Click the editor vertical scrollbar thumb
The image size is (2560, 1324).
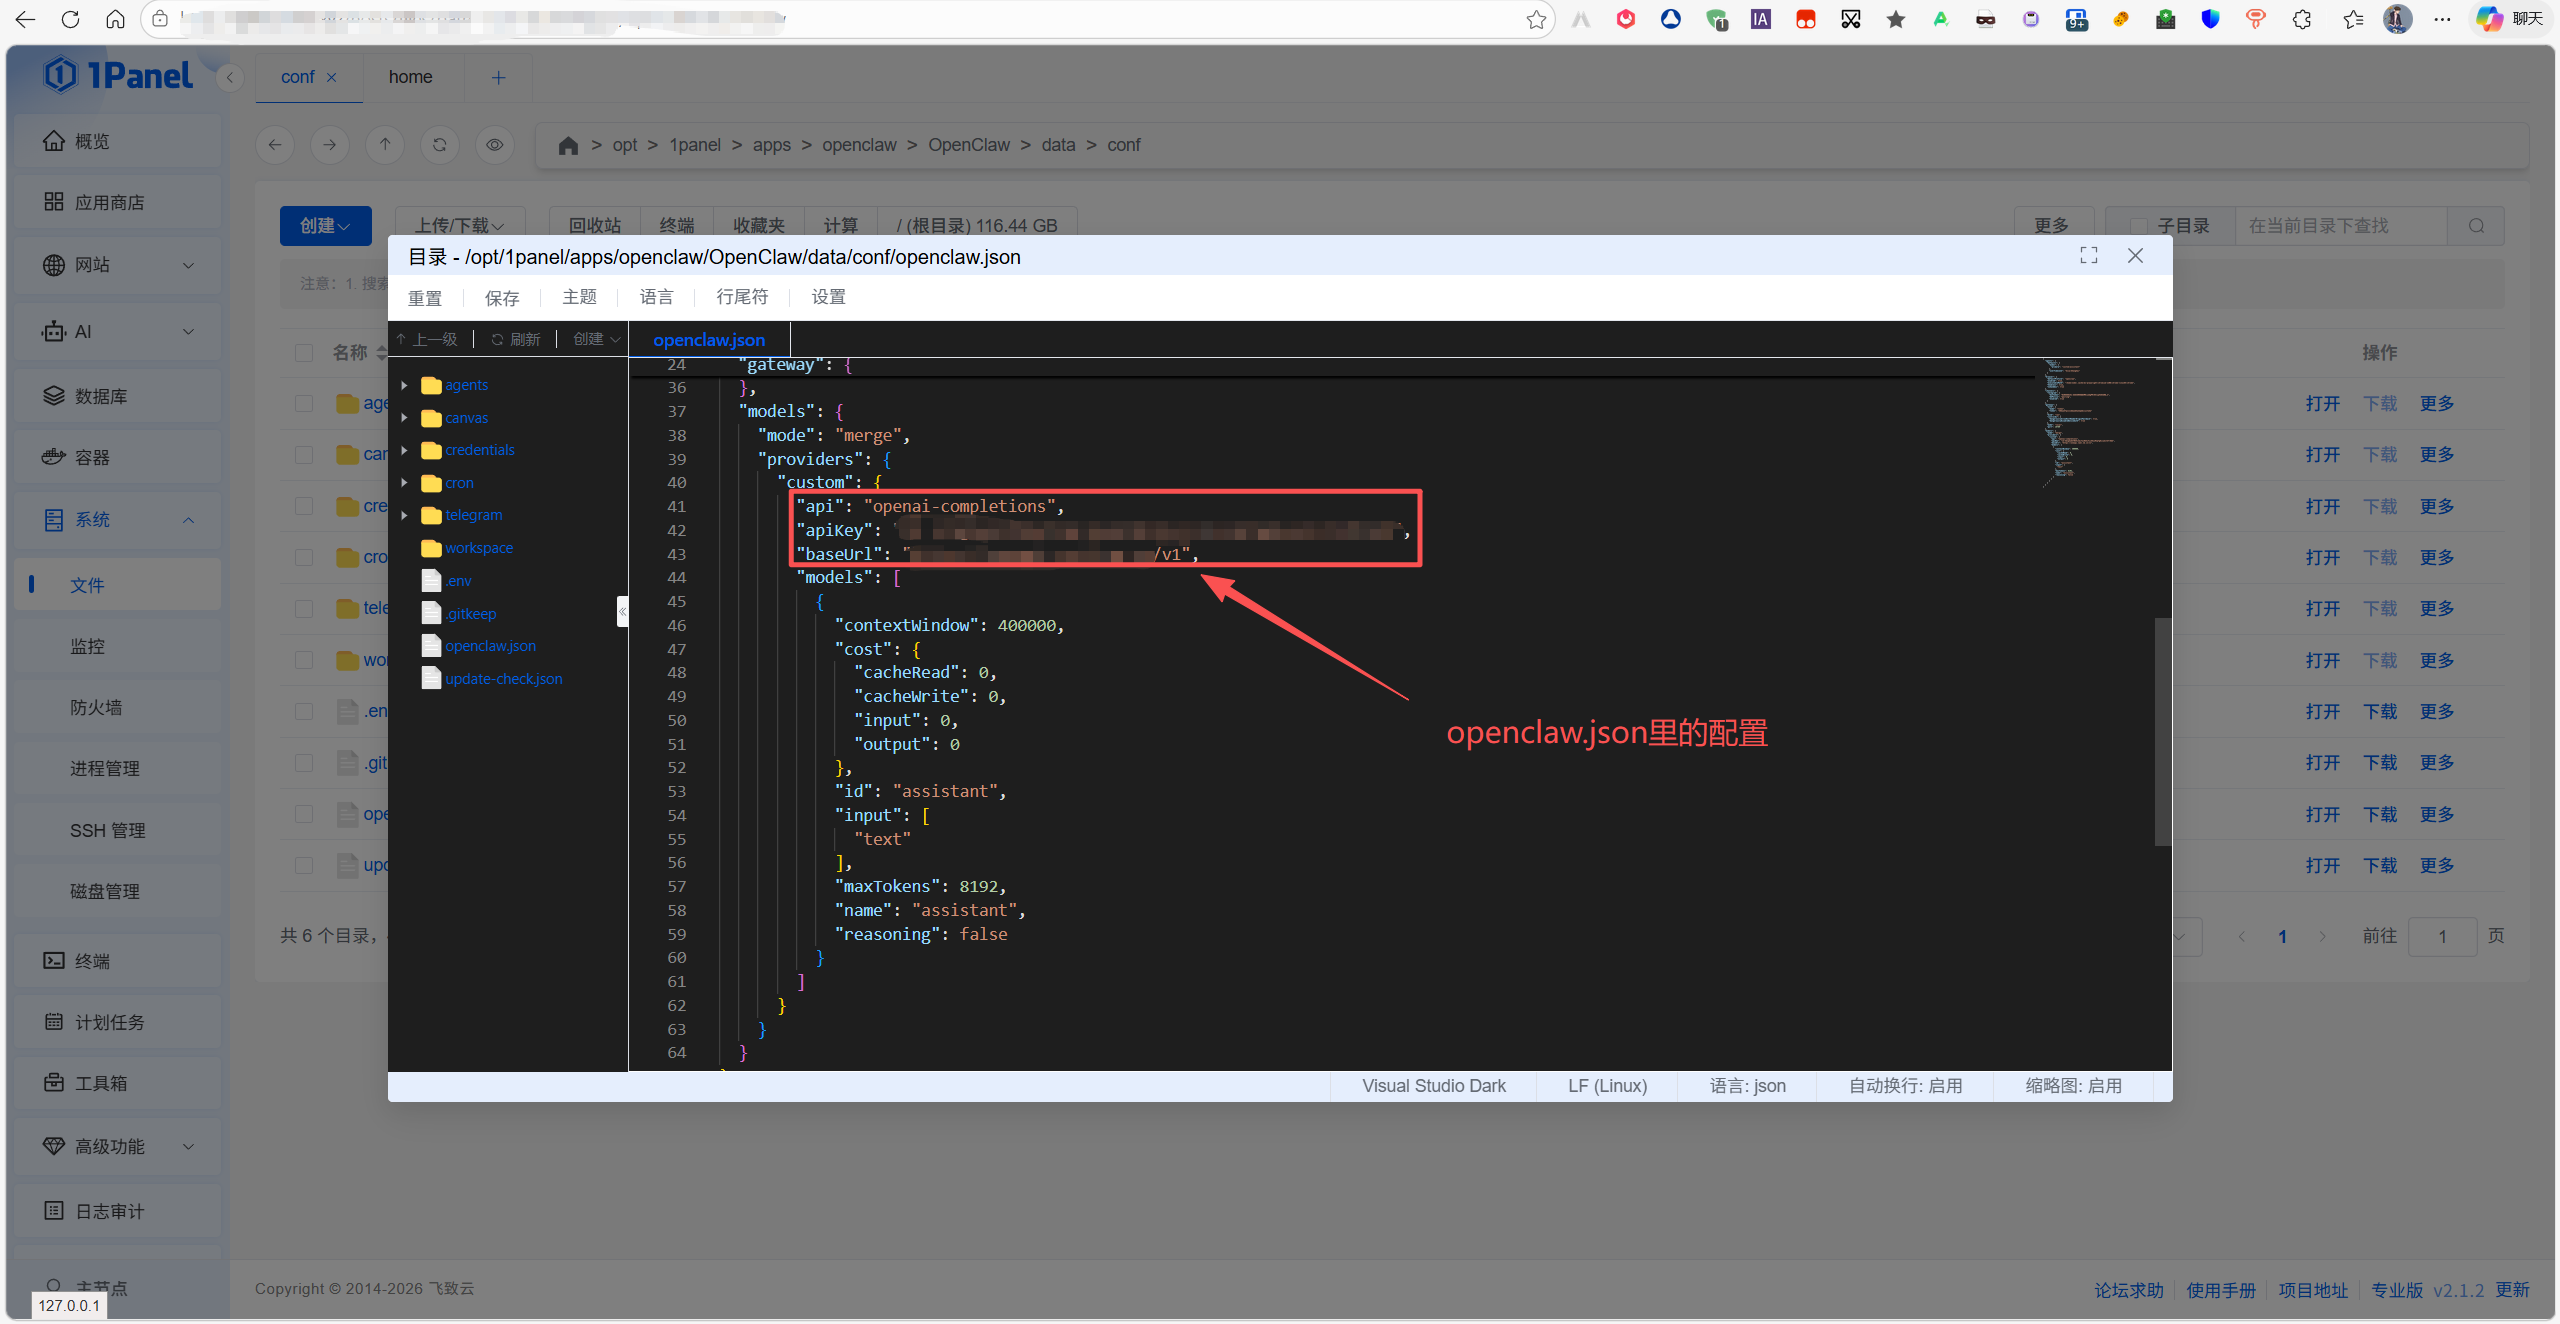[2162, 730]
